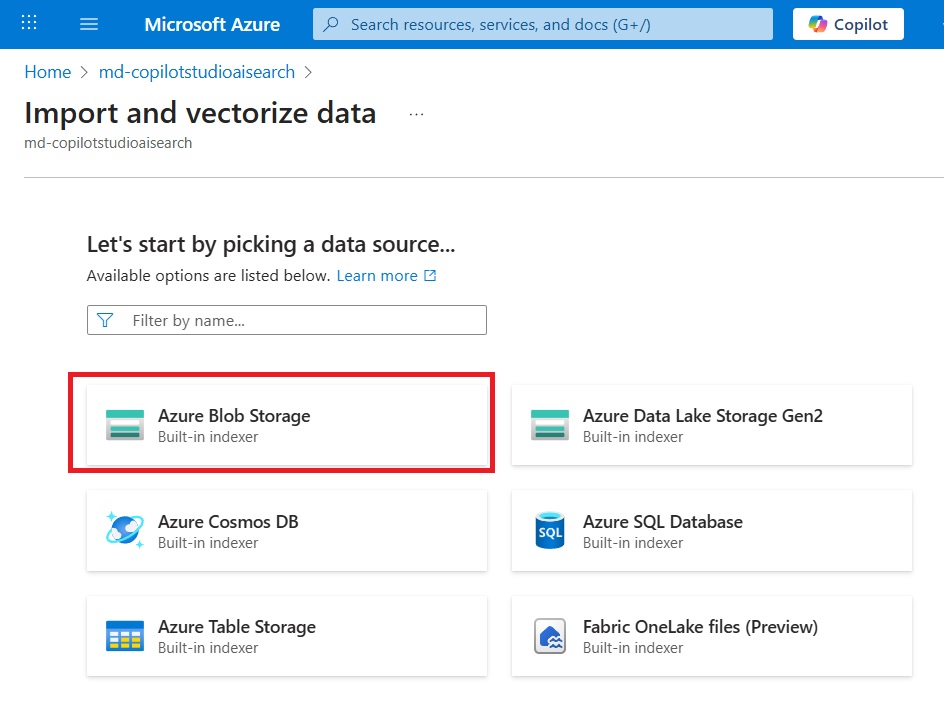This screenshot has width=944, height=706.
Task: Go to Home breadcrumb
Action: pos(48,72)
